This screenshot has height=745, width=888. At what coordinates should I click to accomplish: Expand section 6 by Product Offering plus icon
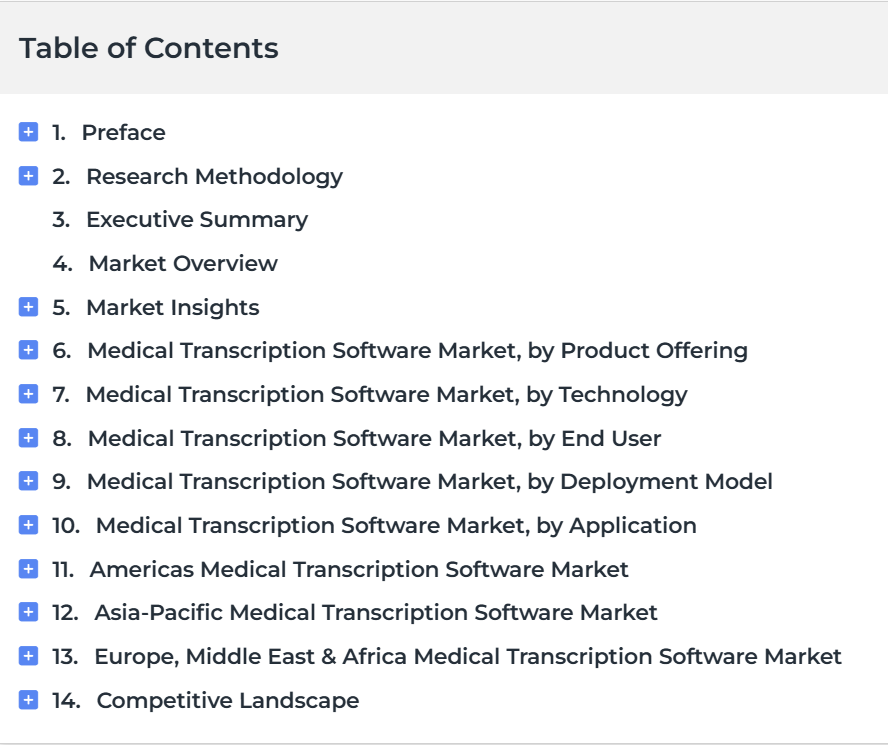(x=28, y=350)
